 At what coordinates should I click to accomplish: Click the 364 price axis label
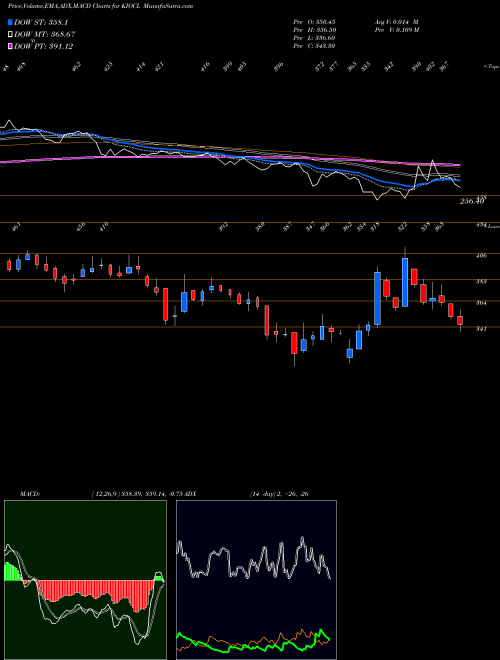[x=481, y=303]
